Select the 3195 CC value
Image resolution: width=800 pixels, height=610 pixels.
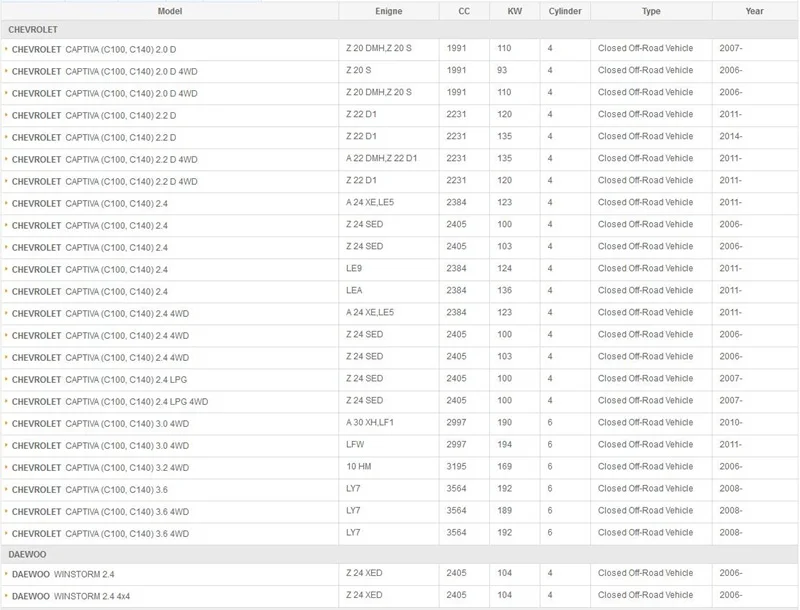click(456, 466)
